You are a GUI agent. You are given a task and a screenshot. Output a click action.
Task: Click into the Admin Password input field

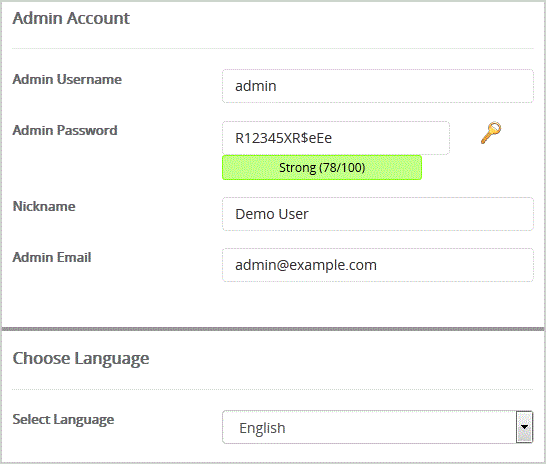pyautogui.click(x=336, y=138)
